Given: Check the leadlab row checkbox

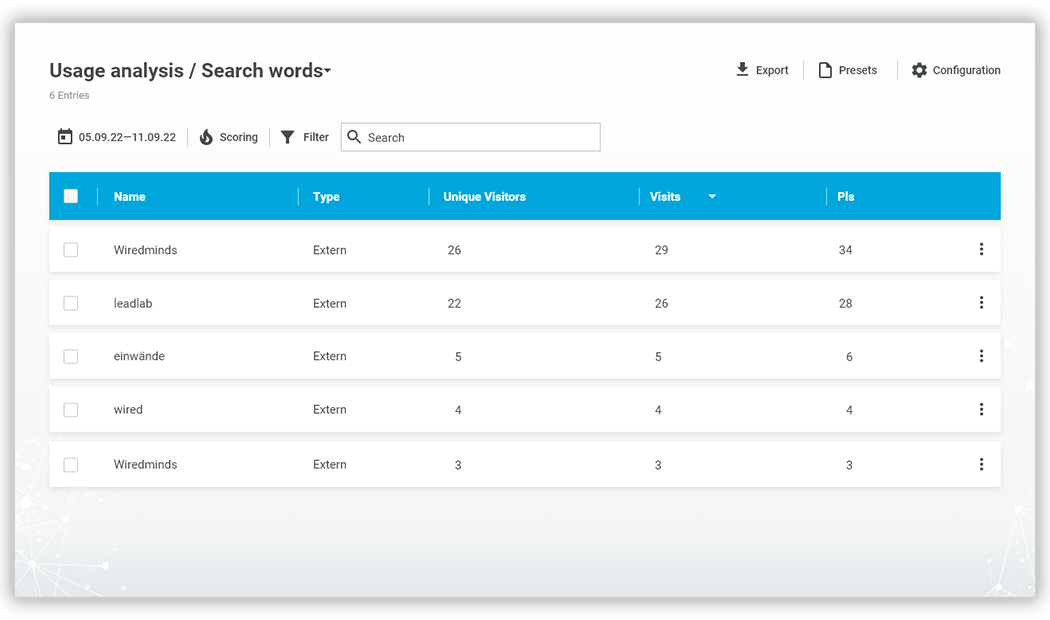Looking at the screenshot, I should coord(70,303).
